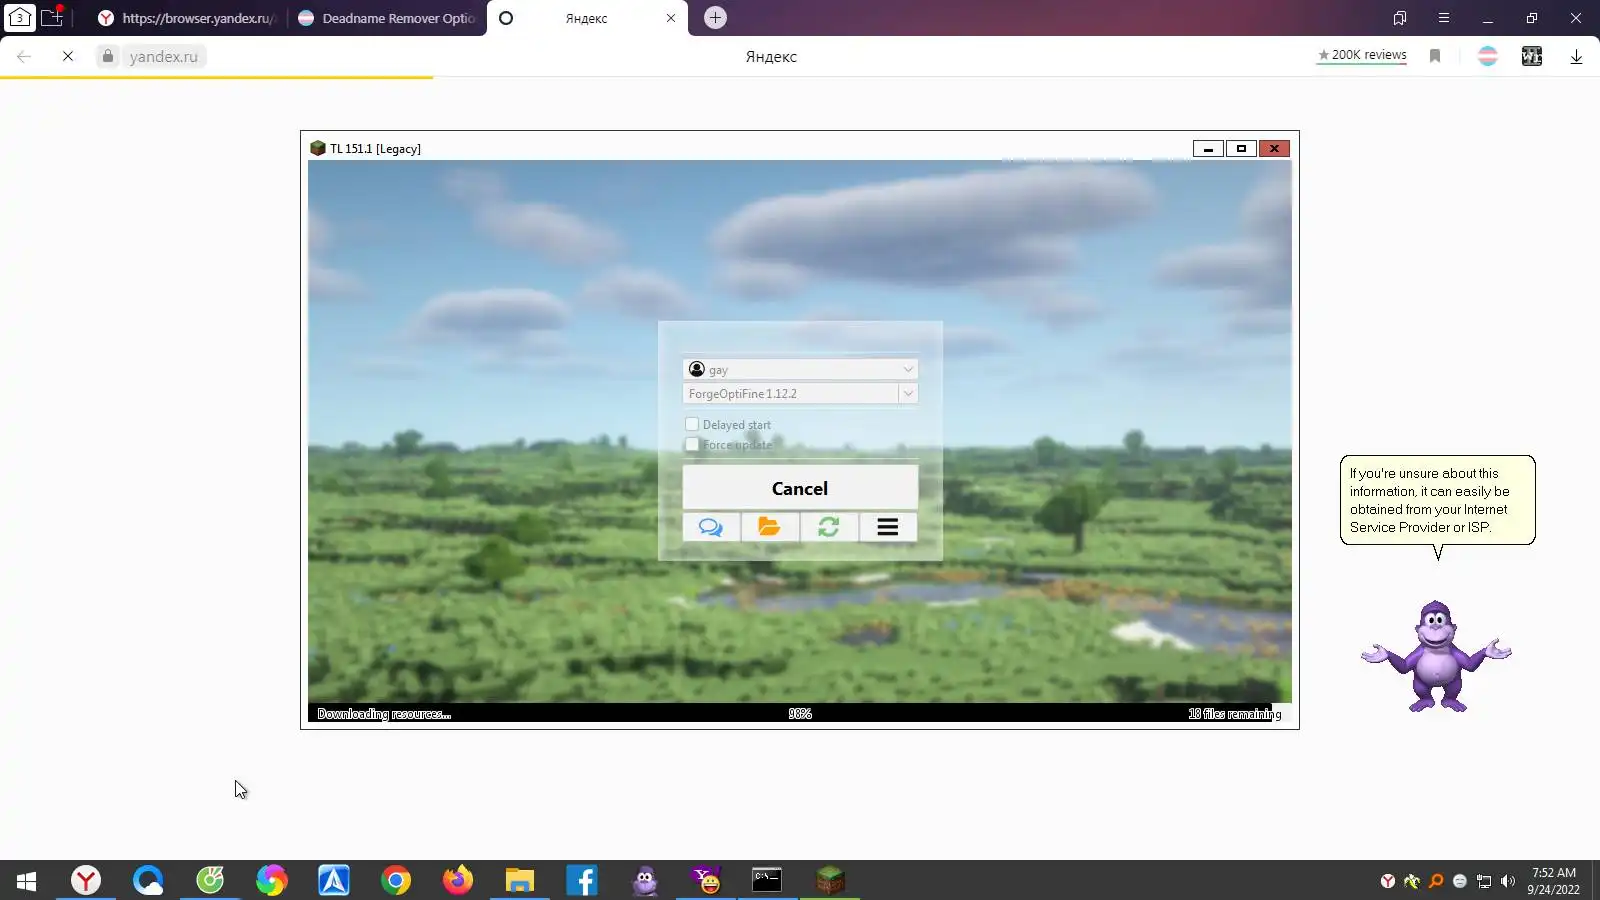This screenshot has width=1600, height=900.
Task: Maximize the TL 151.1 Legacy launcher window
Action: (1241, 149)
